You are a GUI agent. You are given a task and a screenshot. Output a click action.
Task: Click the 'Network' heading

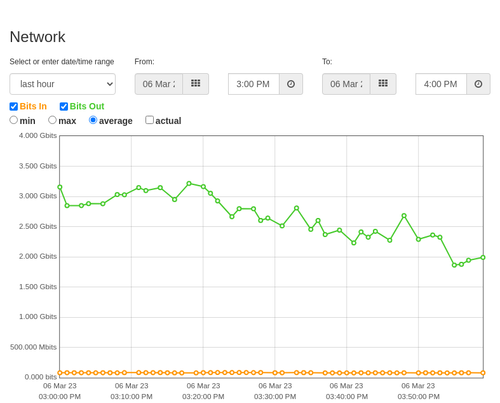(37, 37)
